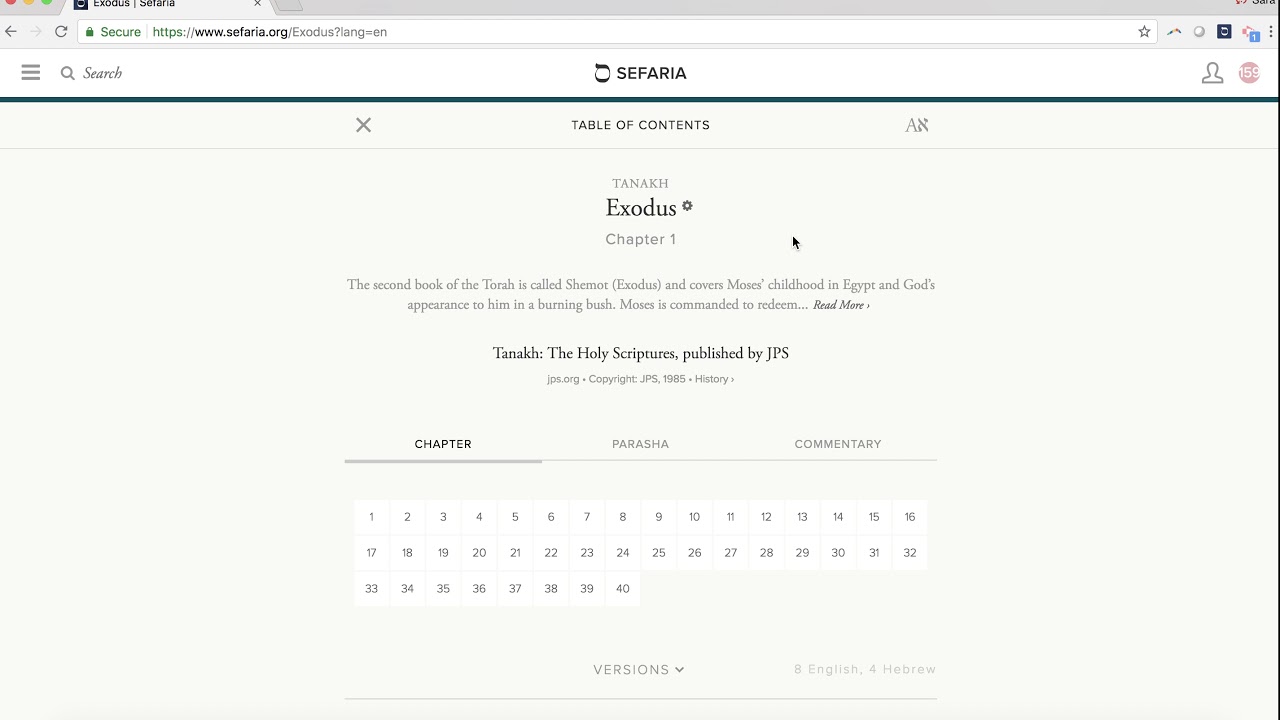Bookmark this page with the star icon

point(1144,32)
